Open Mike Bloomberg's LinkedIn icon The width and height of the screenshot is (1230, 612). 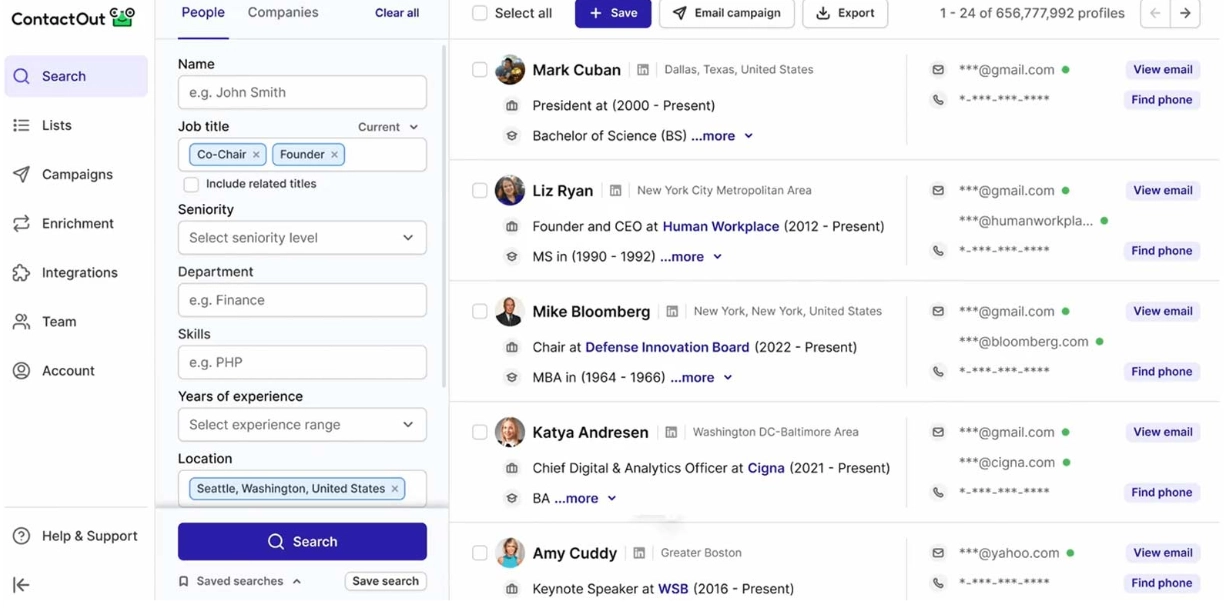pyautogui.click(x=672, y=313)
